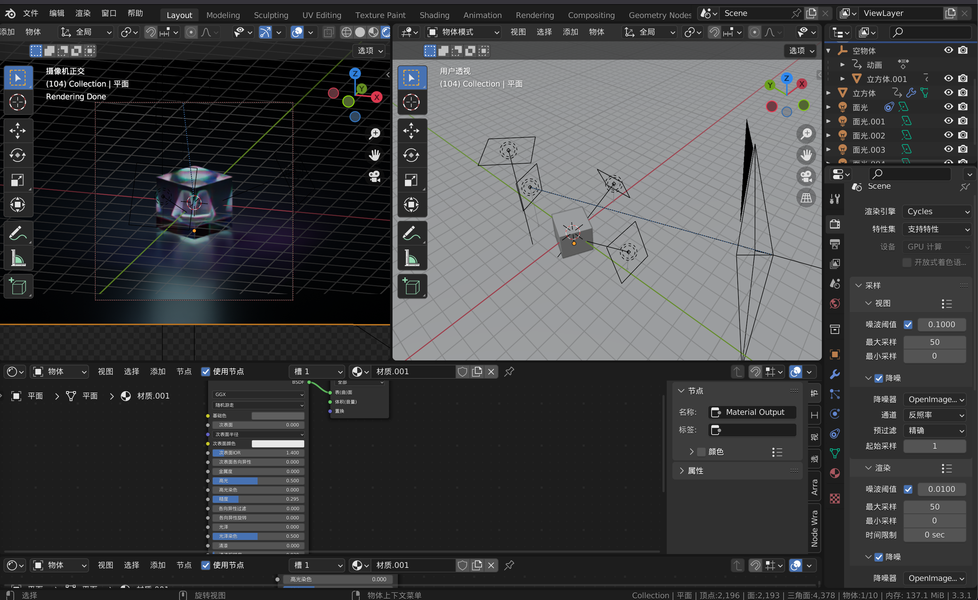Click the 次表面颜色 white color swatch
Viewport: 978px width, 600px height.
tap(278, 443)
